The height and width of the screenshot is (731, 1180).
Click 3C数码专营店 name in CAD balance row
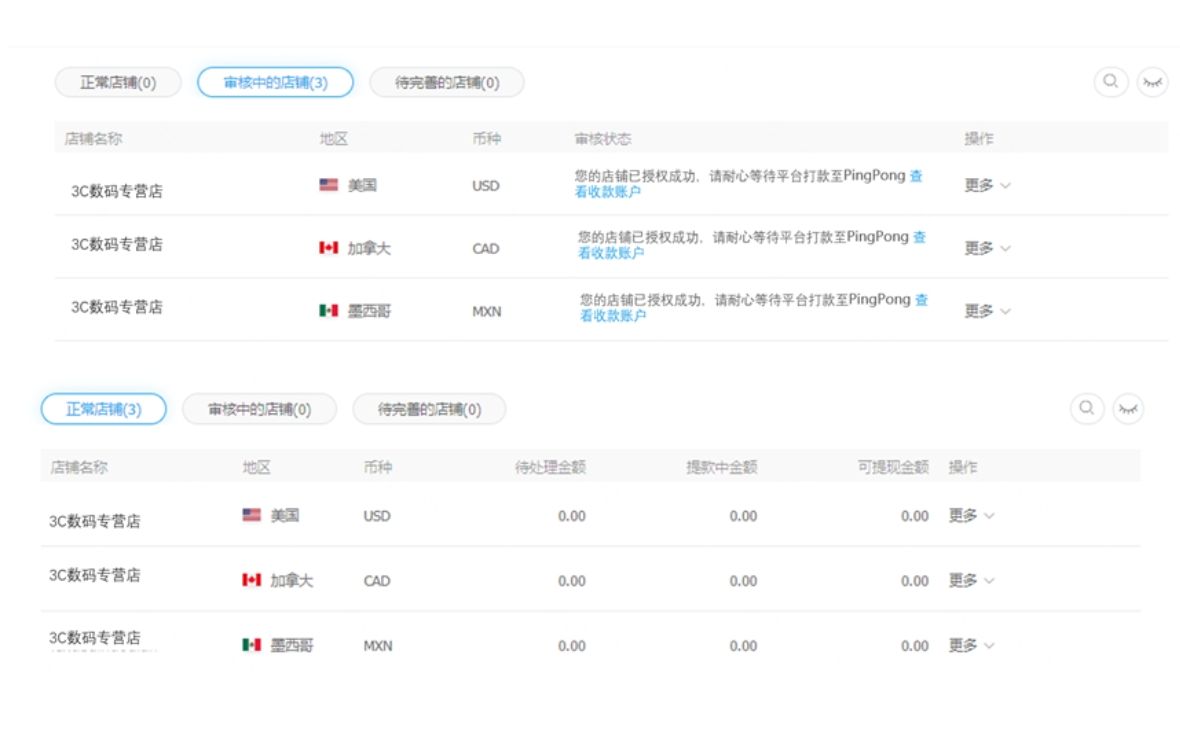(x=95, y=575)
